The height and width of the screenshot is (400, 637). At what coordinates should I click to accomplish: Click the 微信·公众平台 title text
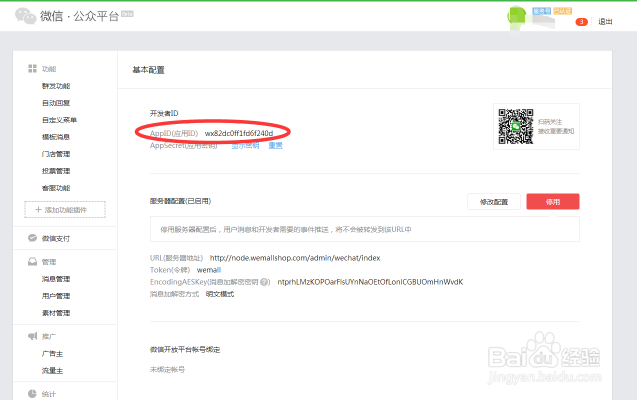[79, 16]
